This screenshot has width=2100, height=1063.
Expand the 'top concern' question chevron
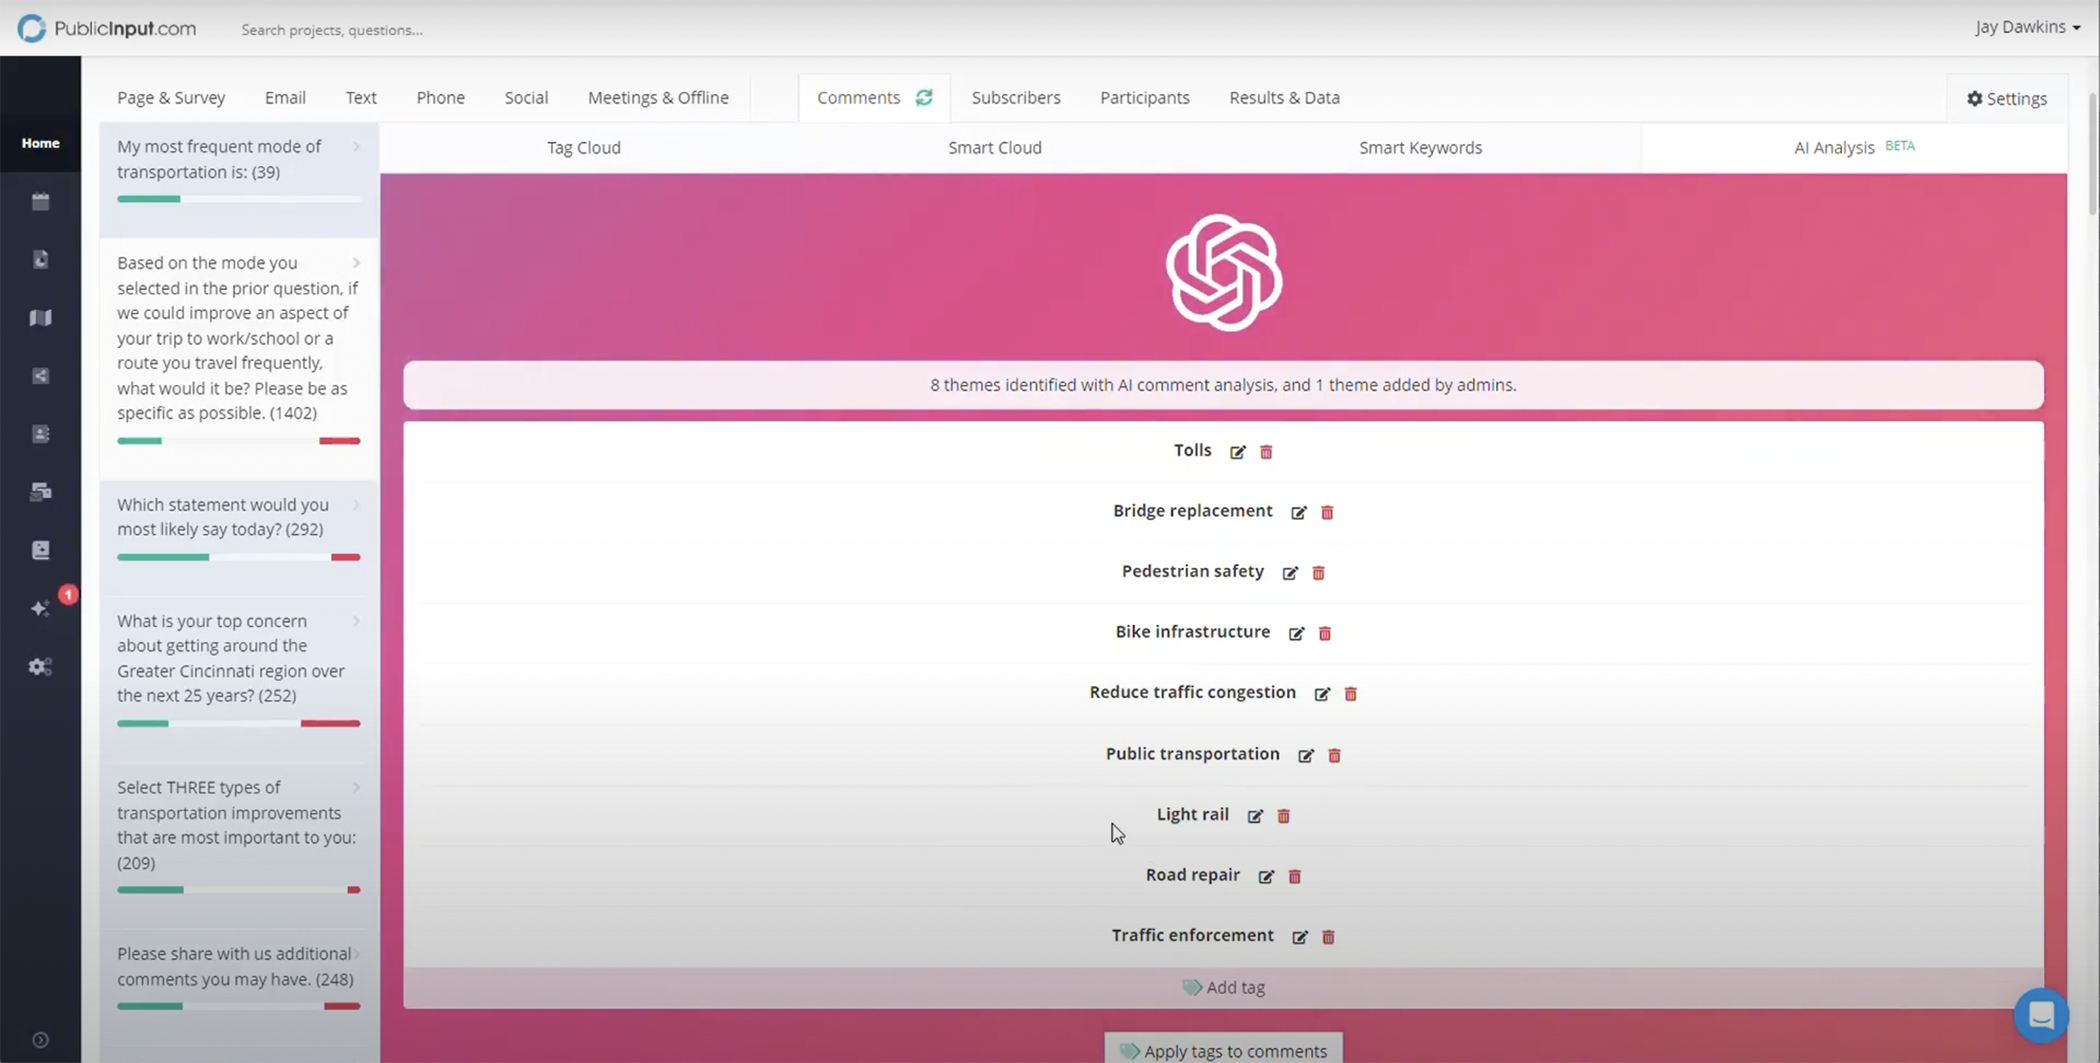coord(356,621)
